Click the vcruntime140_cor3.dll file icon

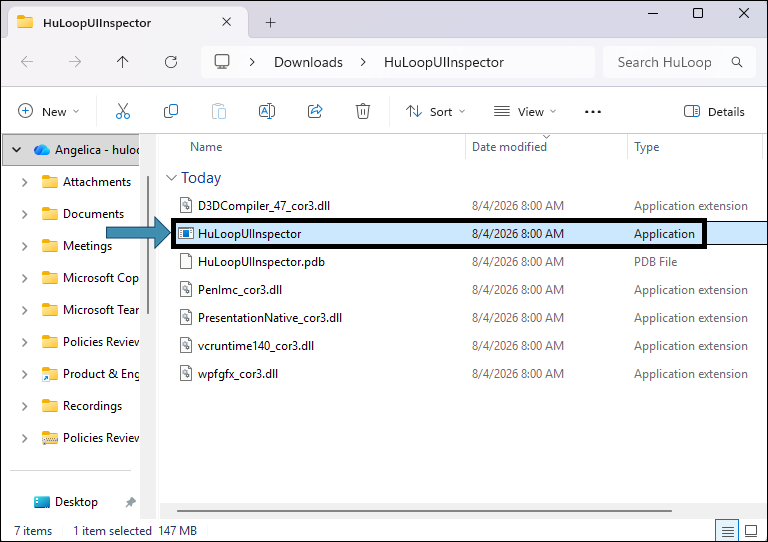186,346
